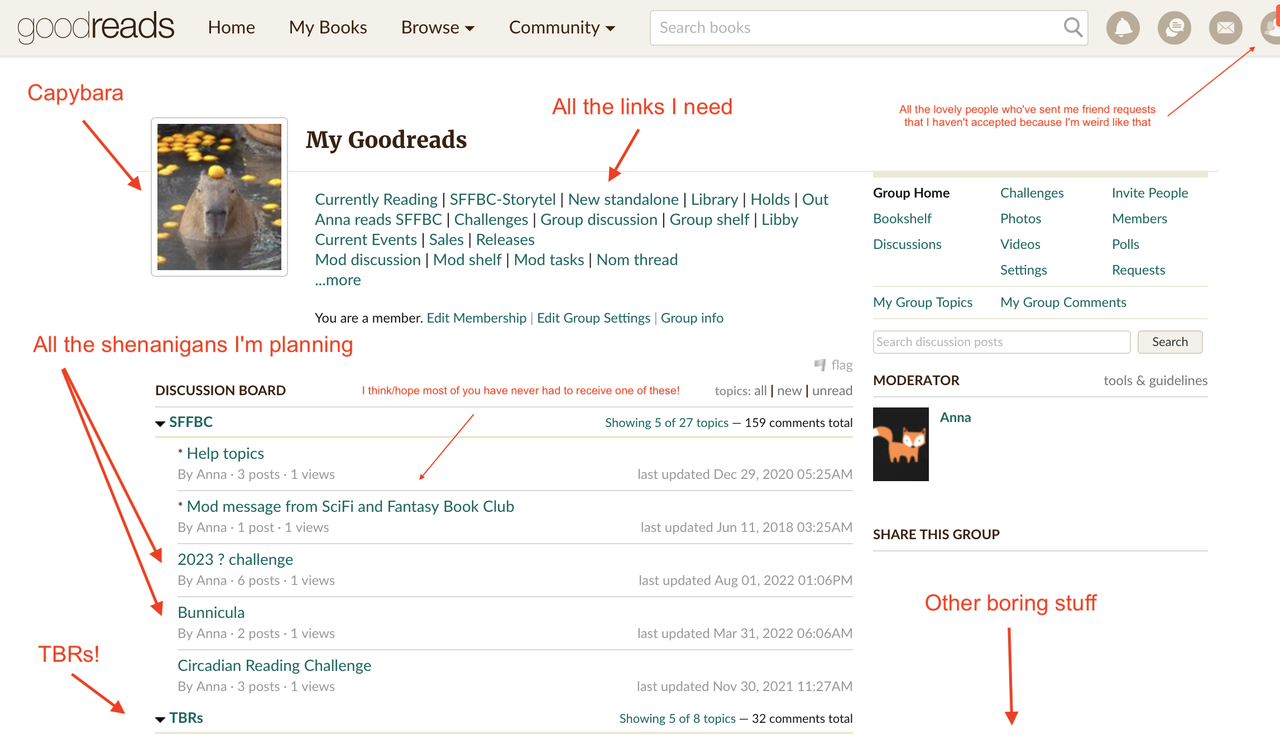Open group Videos
The width and height of the screenshot is (1280, 739).
pyautogui.click(x=1020, y=244)
